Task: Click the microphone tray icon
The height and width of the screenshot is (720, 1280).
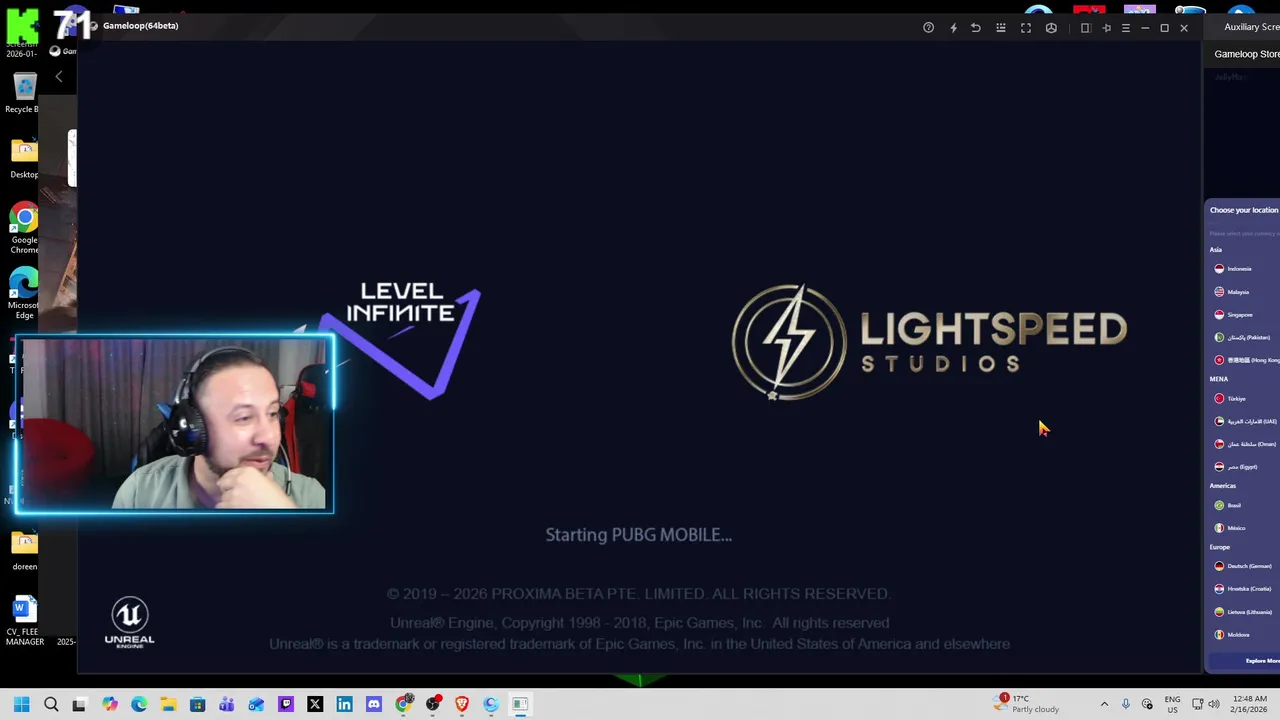Action: pyautogui.click(x=1126, y=704)
